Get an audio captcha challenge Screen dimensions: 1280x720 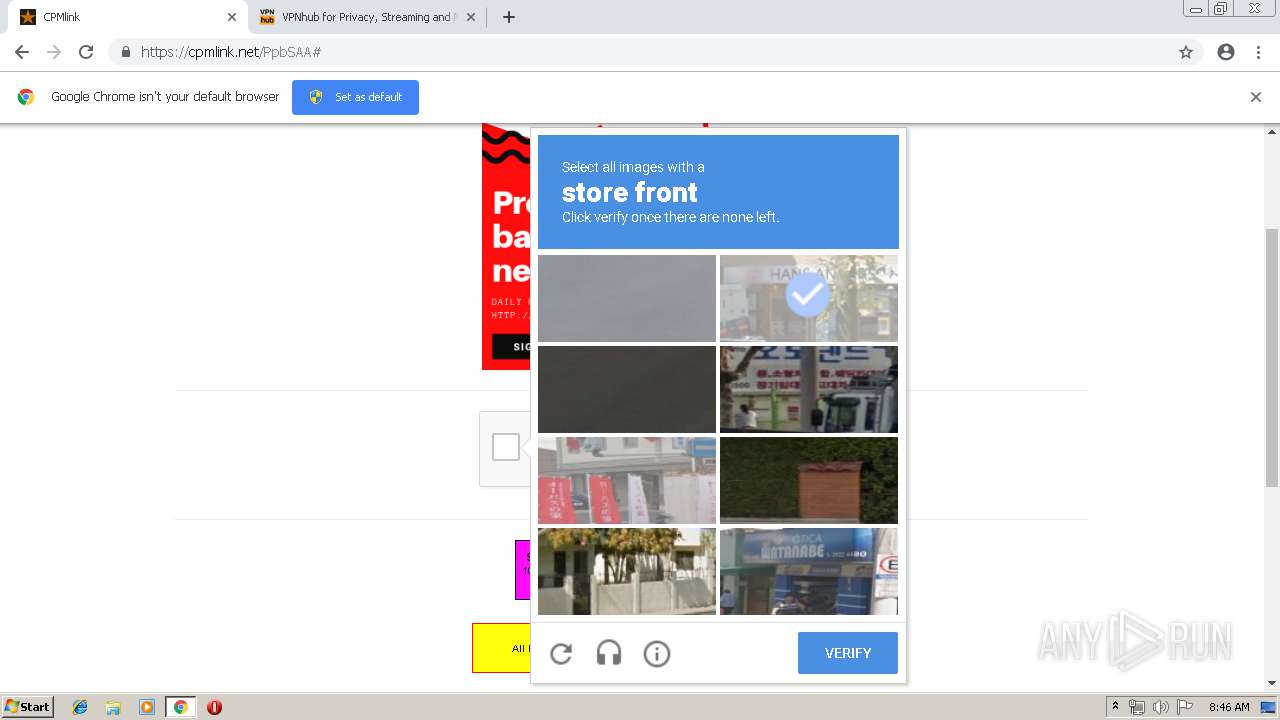(x=609, y=654)
